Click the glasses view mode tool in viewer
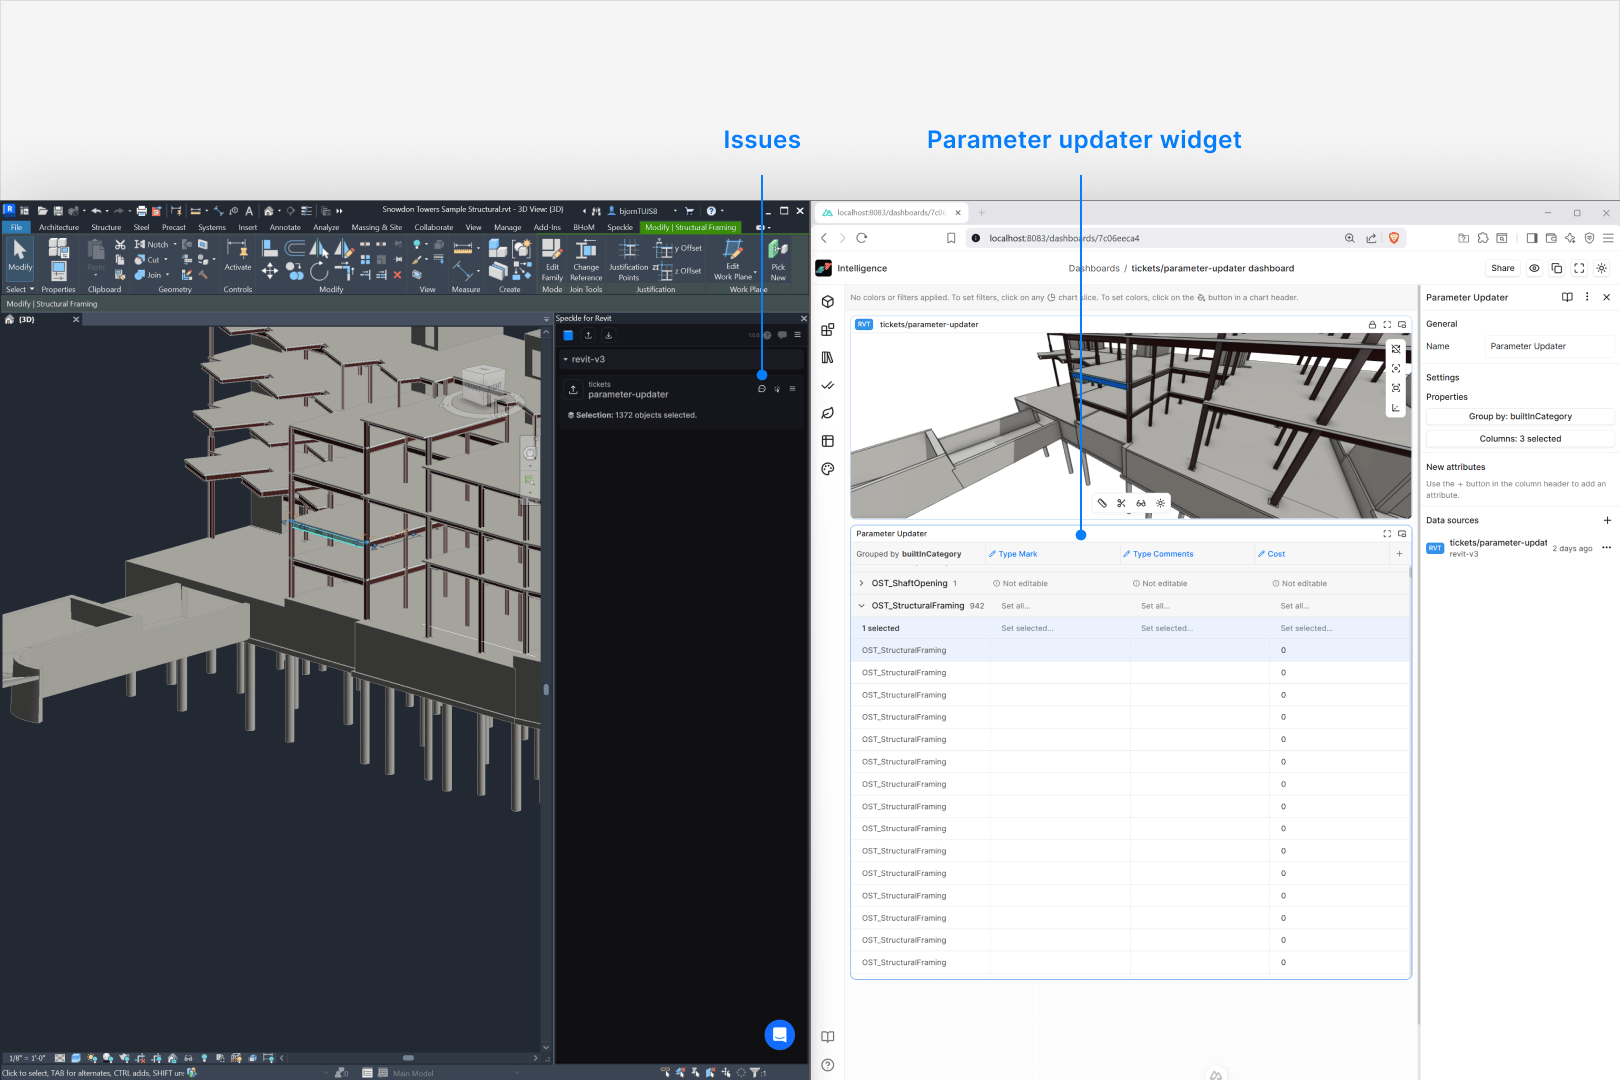Image resolution: width=1620 pixels, height=1080 pixels. click(1141, 503)
